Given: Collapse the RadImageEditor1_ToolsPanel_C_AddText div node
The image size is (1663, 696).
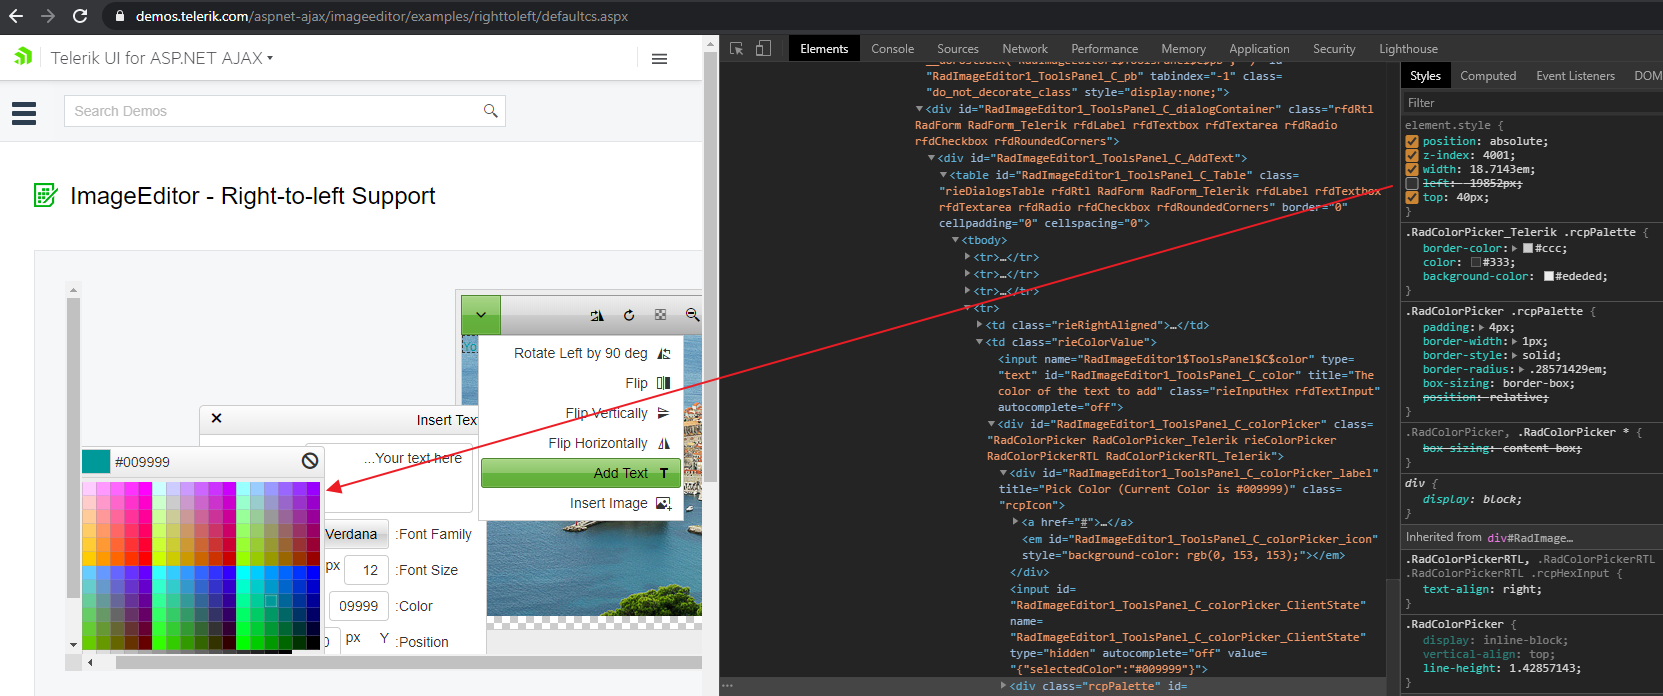Looking at the screenshot, I should (x=932, y=158).
